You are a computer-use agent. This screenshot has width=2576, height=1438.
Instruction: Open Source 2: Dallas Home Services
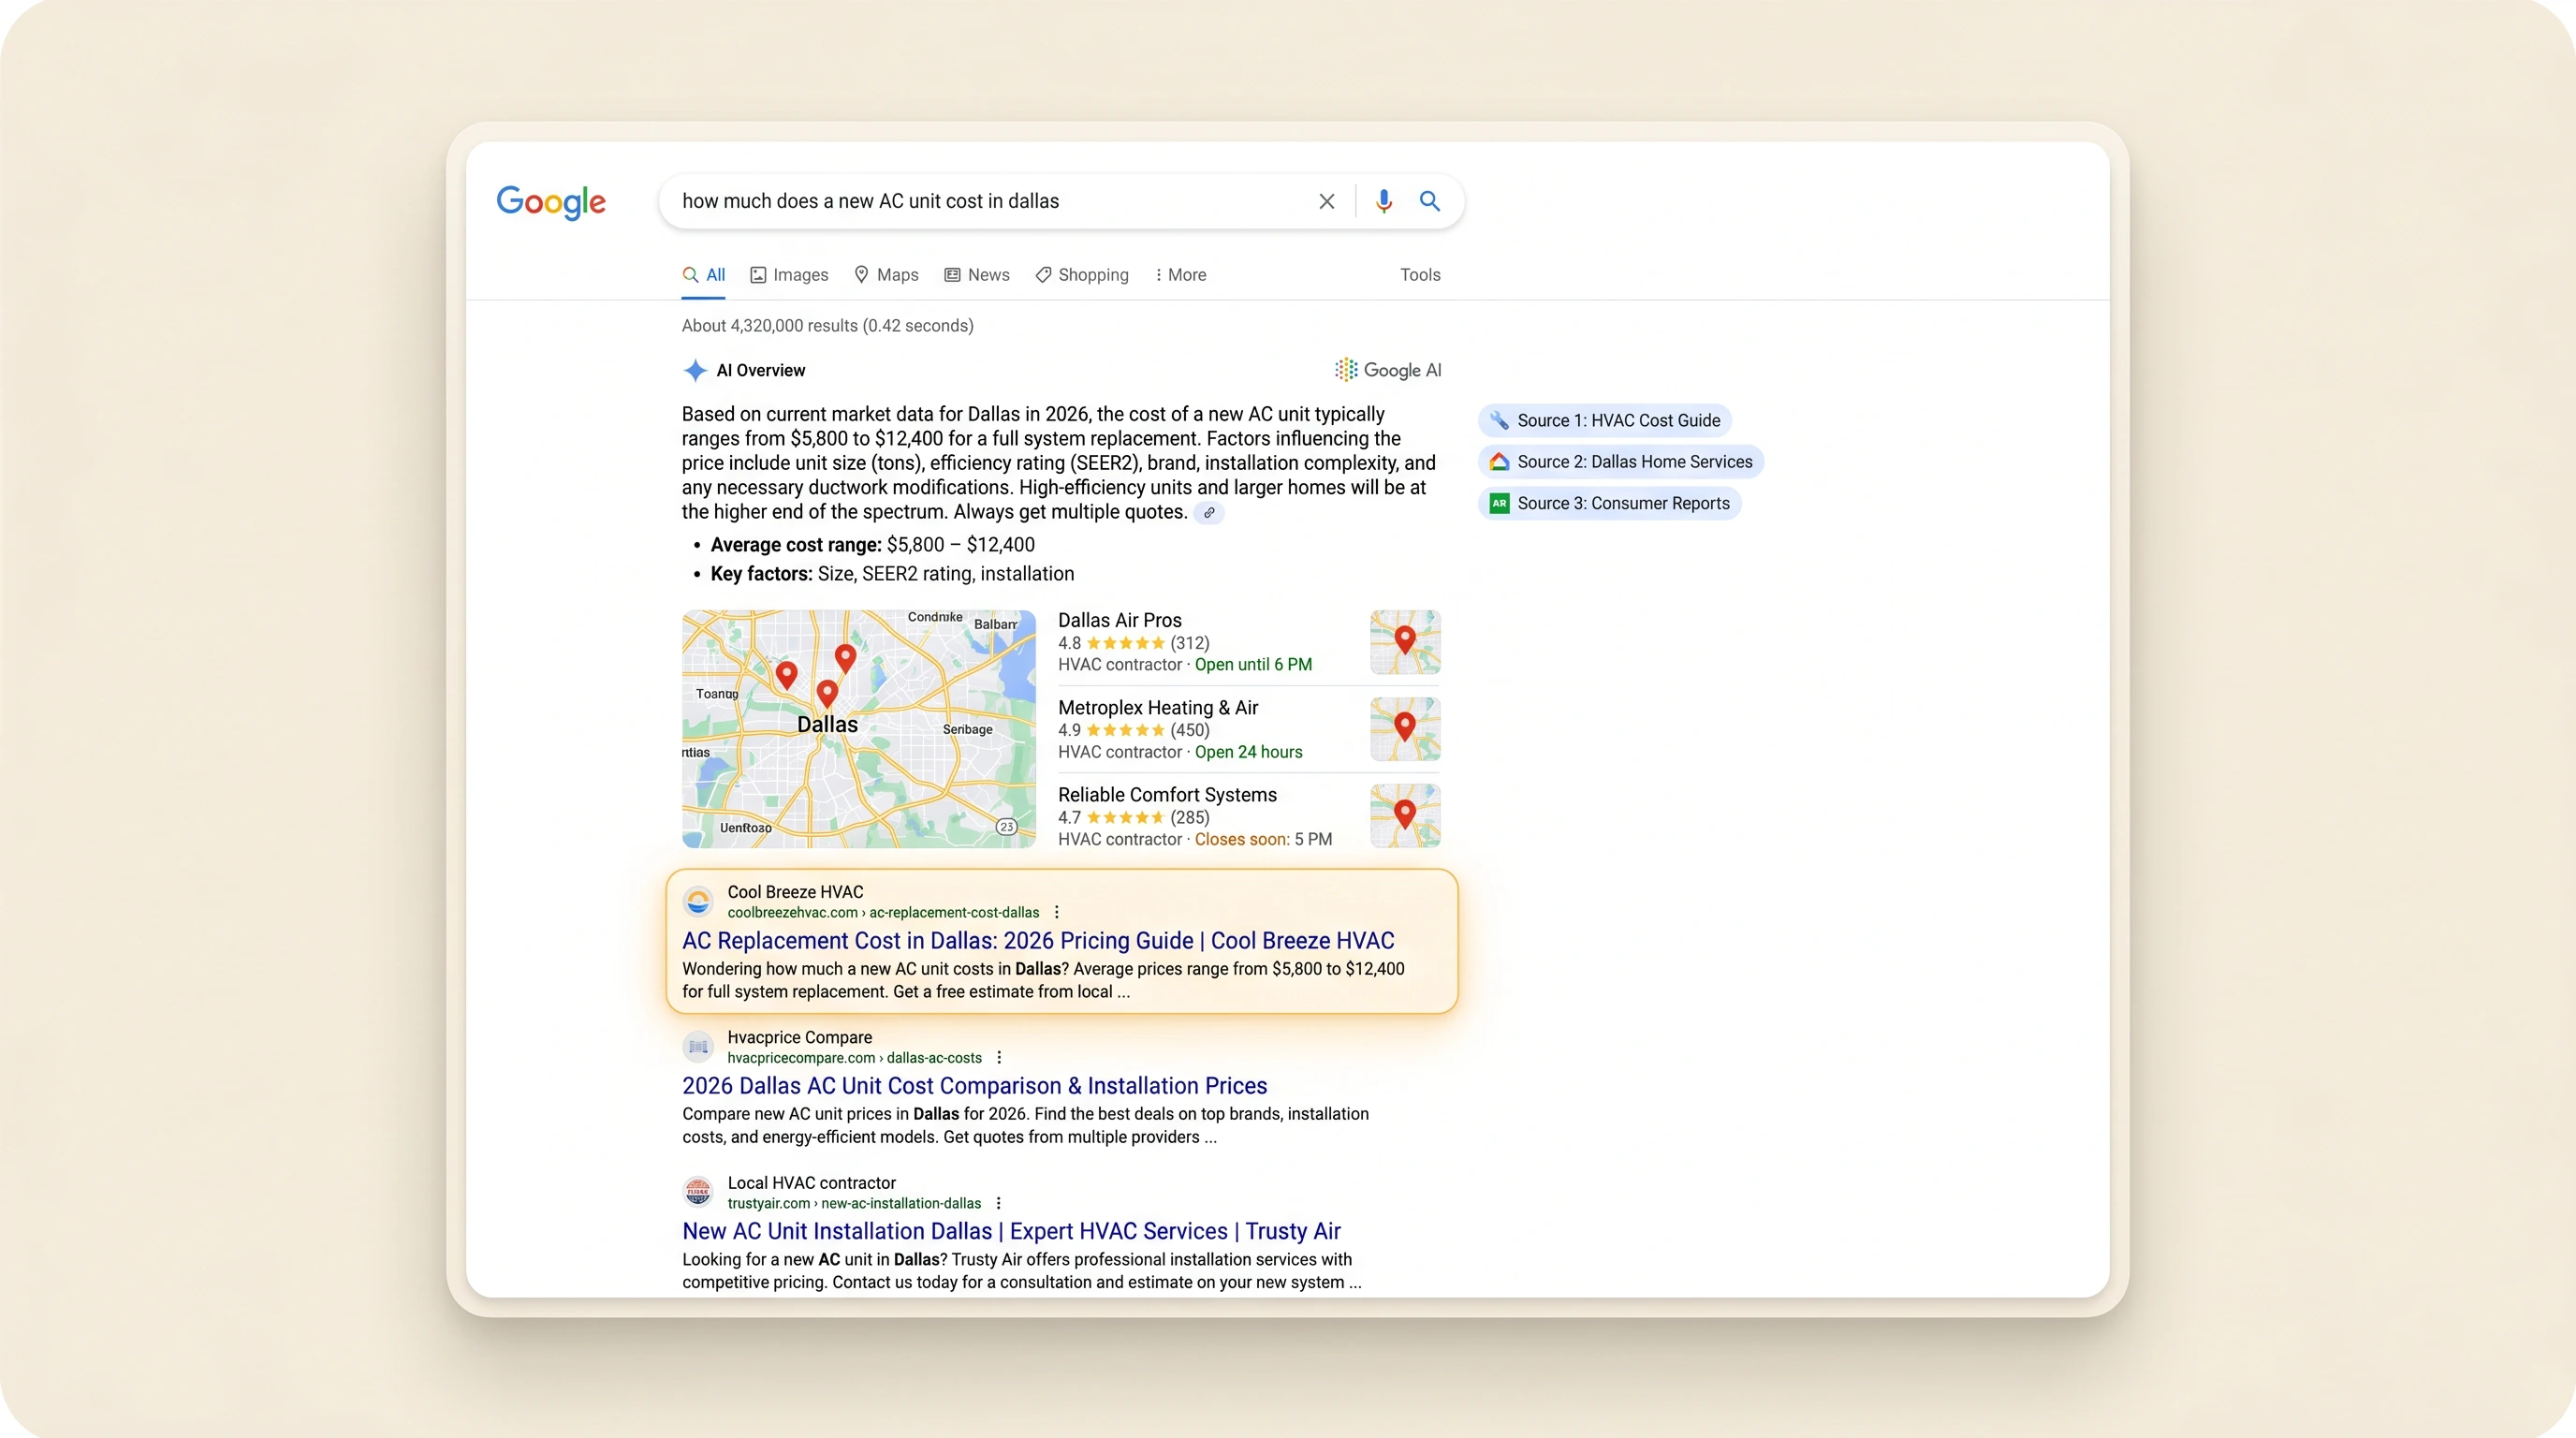click(1621, 462)
